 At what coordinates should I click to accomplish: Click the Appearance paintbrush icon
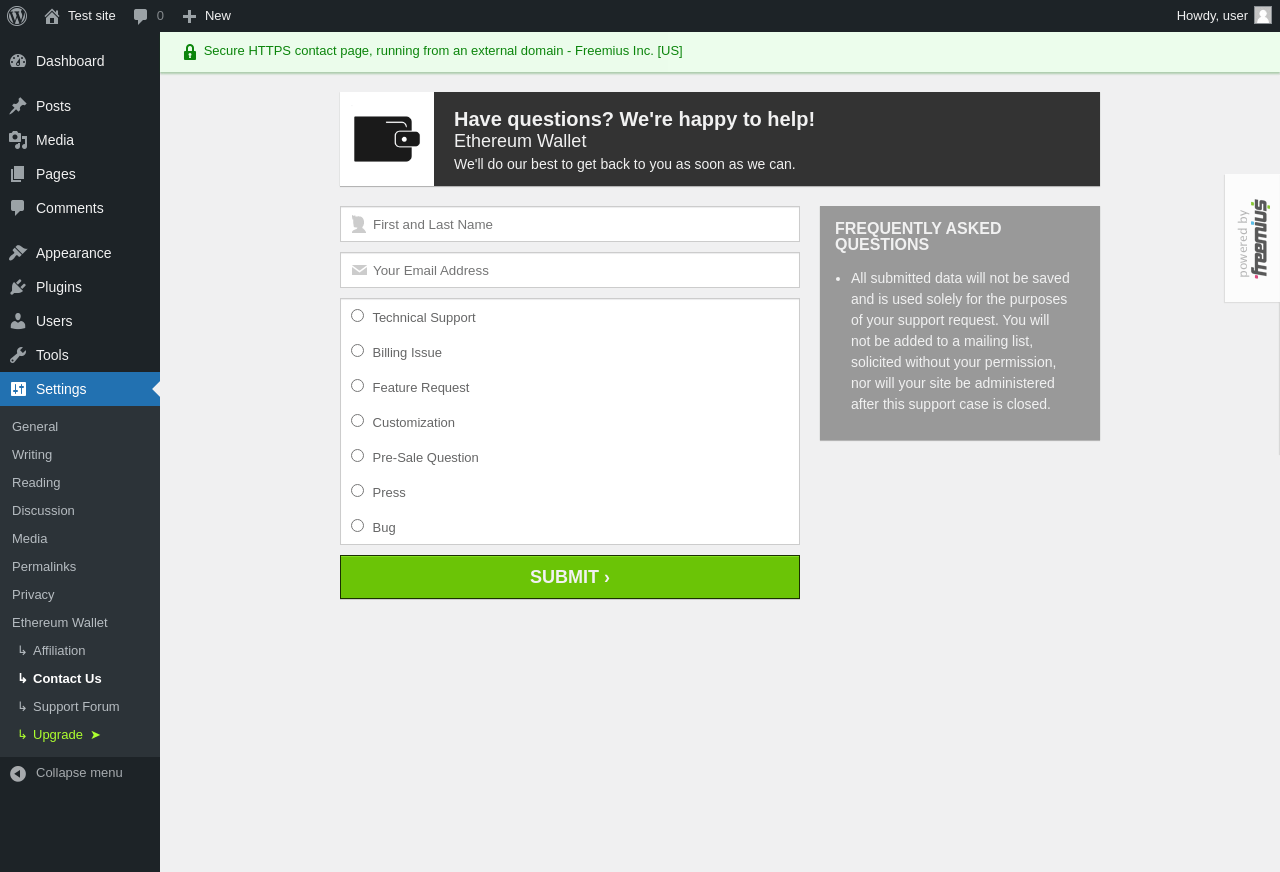coord(18,253)
